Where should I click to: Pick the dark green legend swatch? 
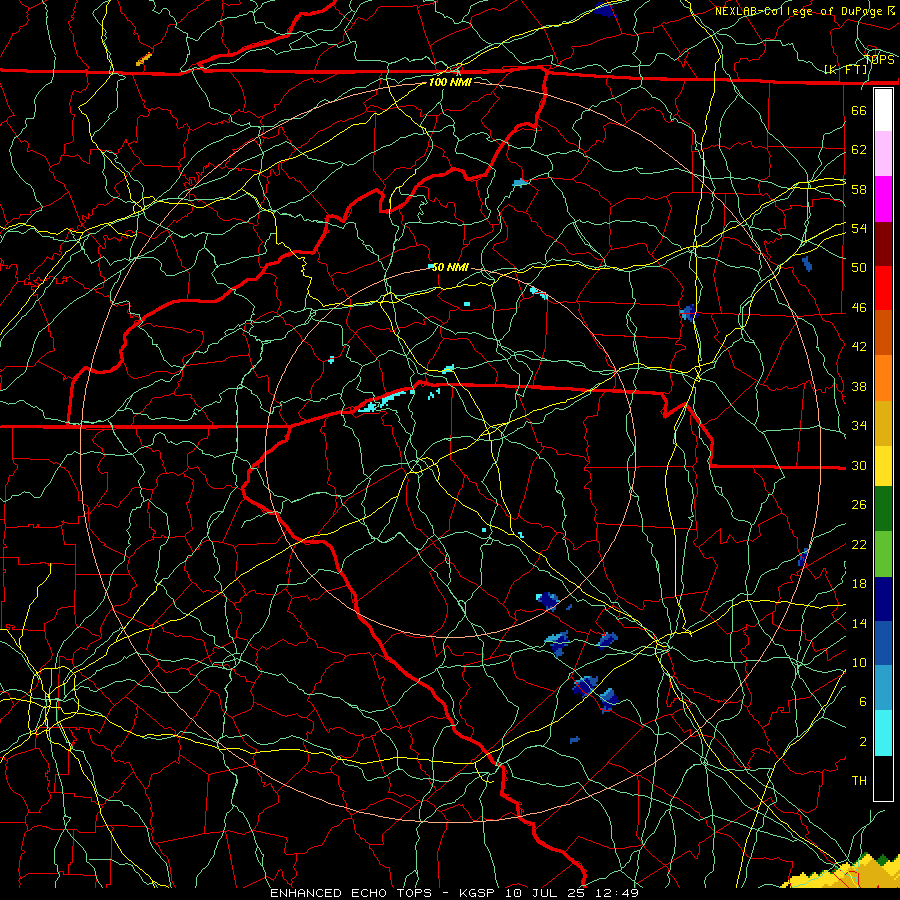tap(883, 509)
